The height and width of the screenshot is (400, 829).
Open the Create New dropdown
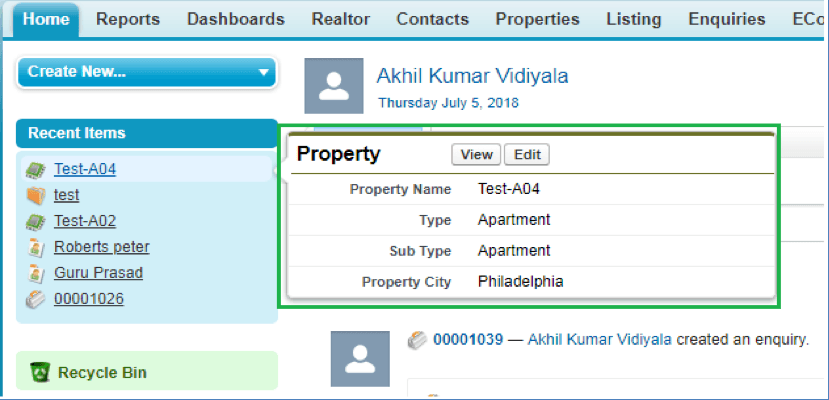pyautogui.click(x=146, y=72)
